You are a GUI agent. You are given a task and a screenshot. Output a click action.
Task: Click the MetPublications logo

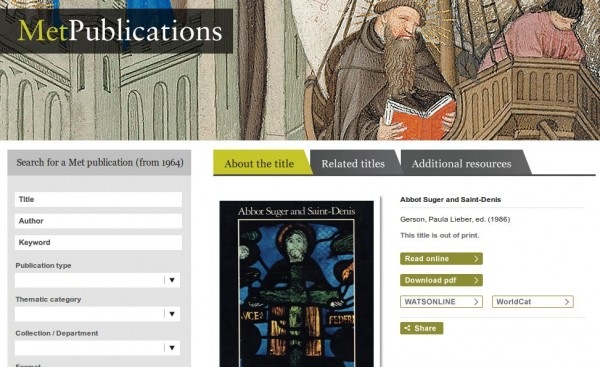[120, 31]
